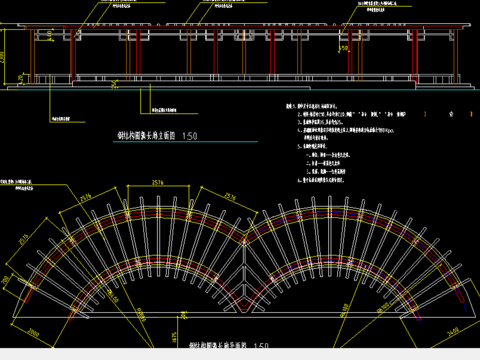Click the V-shaped junction where two arcs meet
480x360 pixels.
pyautogui.click(x=244, y=305)
